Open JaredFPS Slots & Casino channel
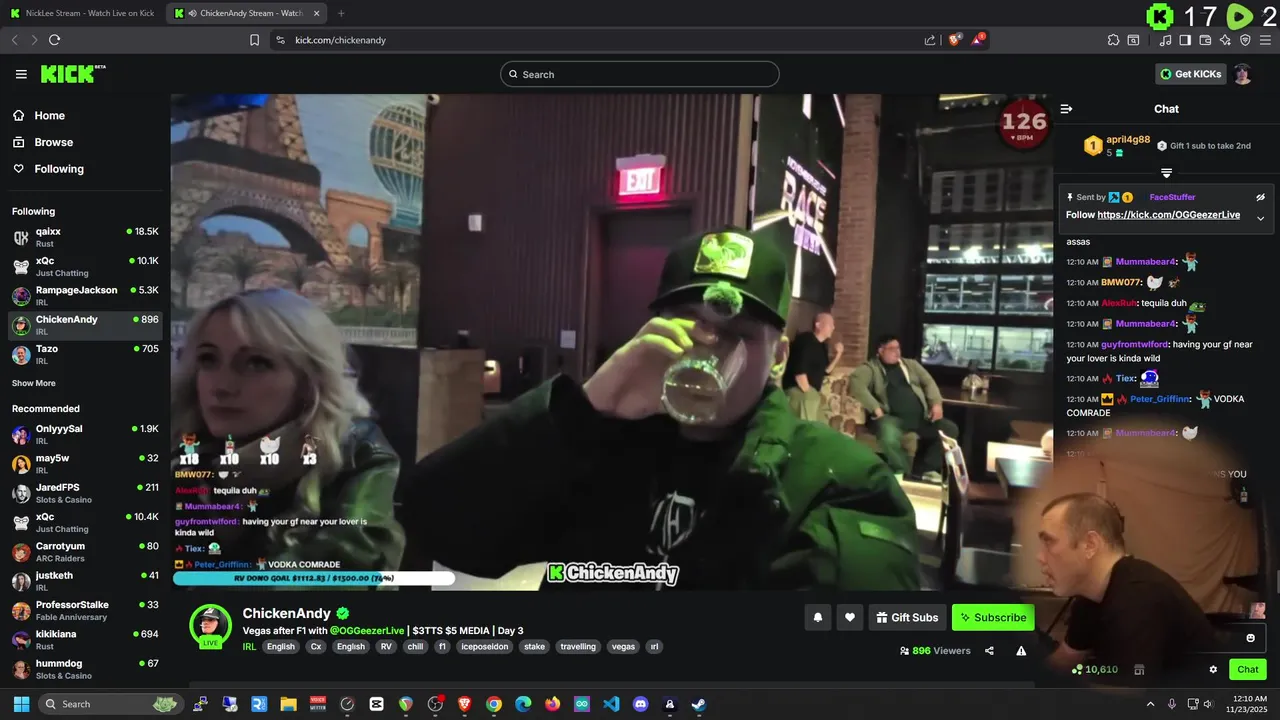 pyautogui.click(x=85, y=493)
